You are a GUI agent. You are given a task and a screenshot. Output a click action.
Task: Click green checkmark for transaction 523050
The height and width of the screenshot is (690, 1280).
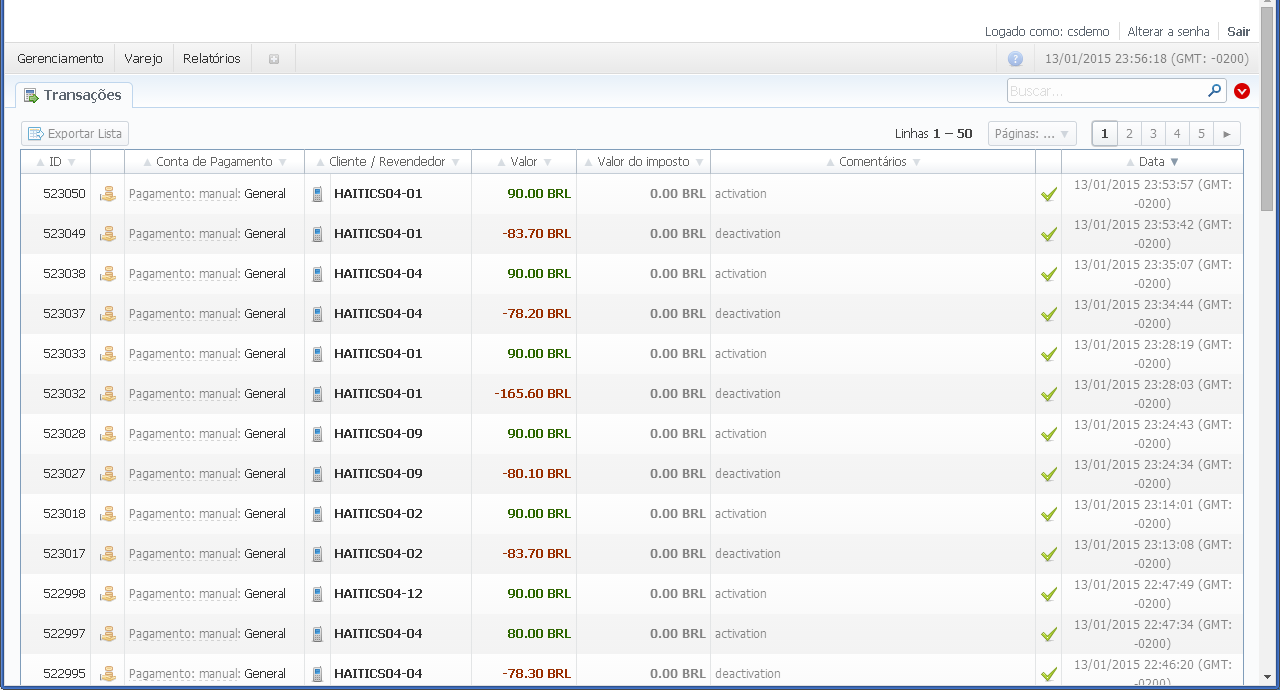tap(1049, 194)
